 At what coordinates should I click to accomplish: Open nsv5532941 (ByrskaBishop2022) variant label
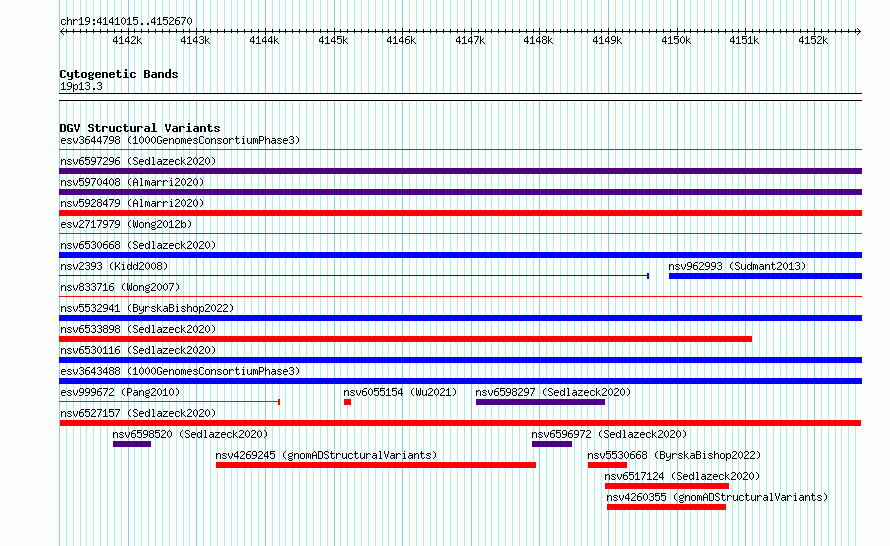pos(147,308)
